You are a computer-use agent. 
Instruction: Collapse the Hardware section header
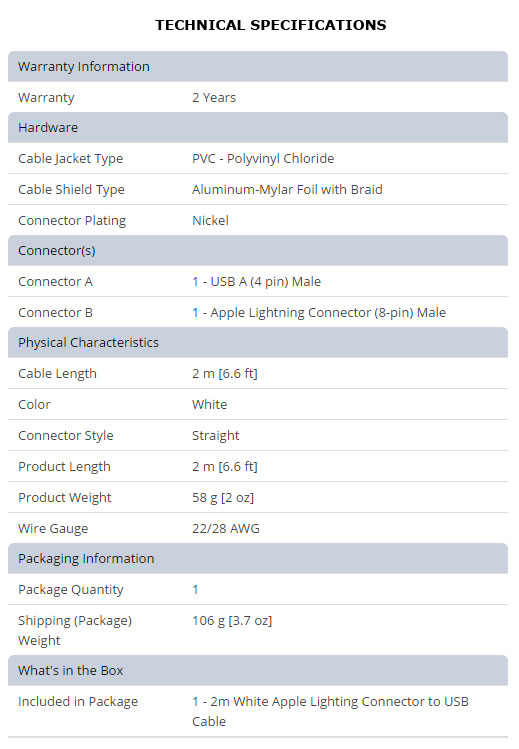pos(258,128)
